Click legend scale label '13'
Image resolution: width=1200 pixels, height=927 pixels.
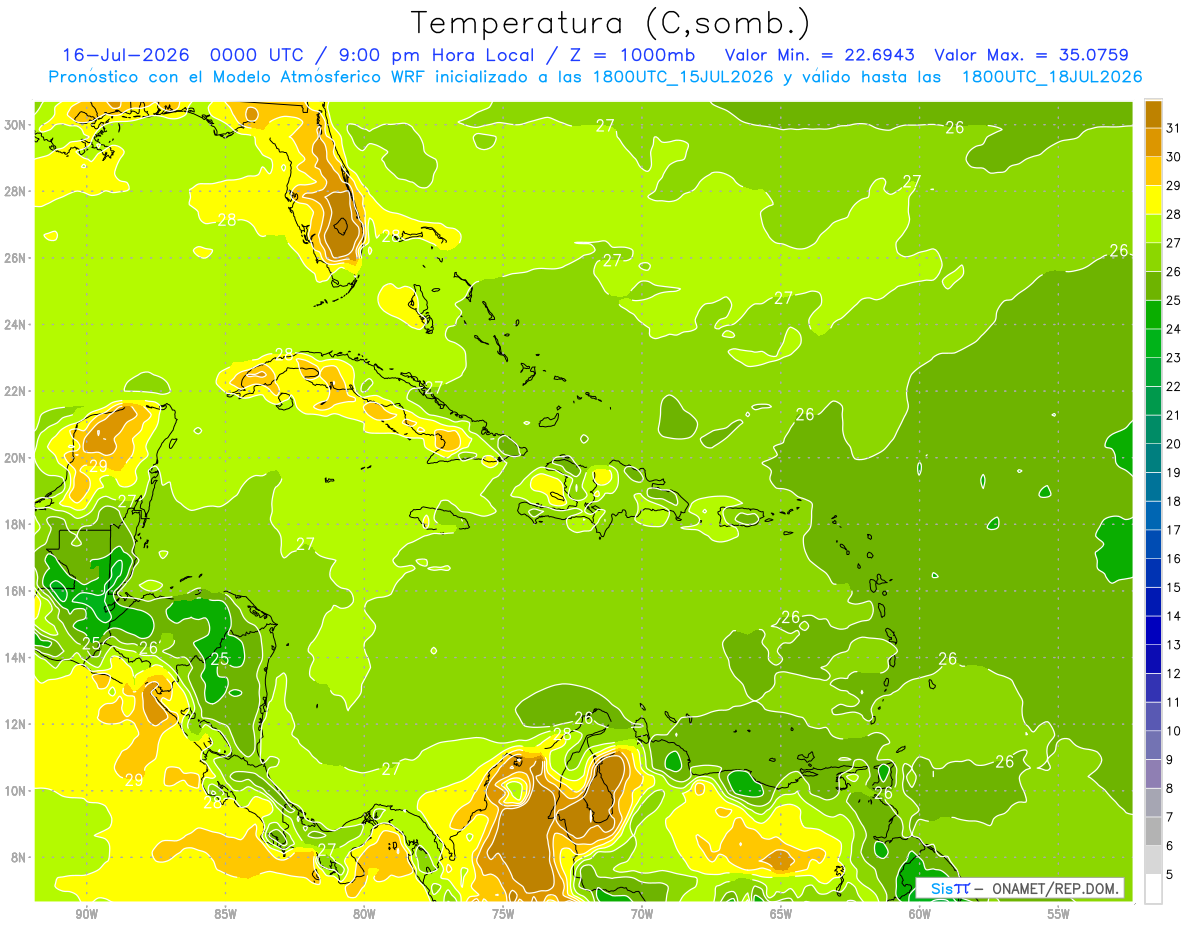pyautogui.click(x=1174, y=645)
